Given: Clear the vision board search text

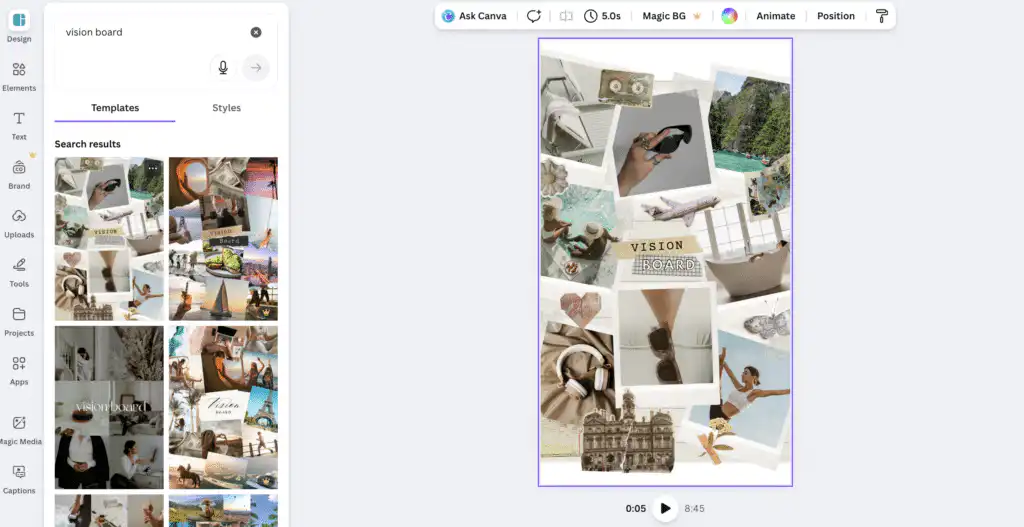Looking at the screenshot, I should coord(256,32).
